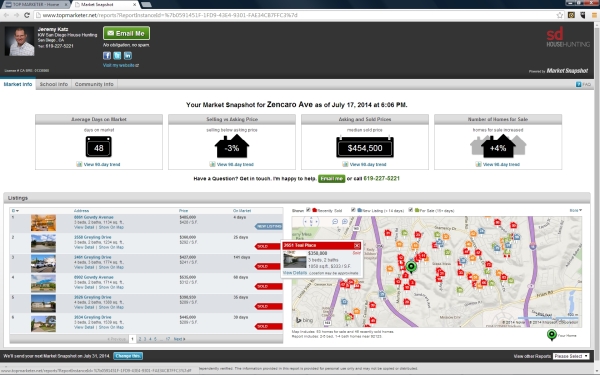Click the map zoom out magnifier
Screen dimensions: 600x375
coord(335,222)
